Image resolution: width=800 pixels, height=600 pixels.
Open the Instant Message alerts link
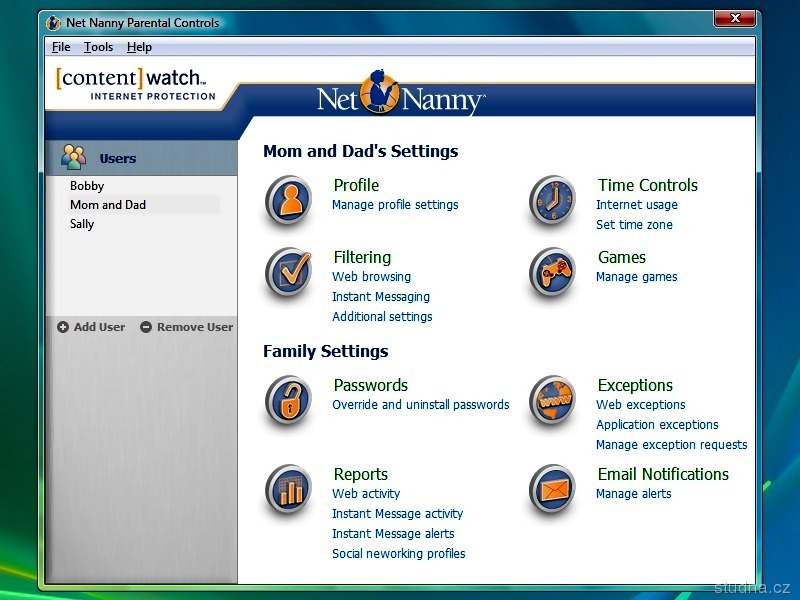(x=393, y=533)
